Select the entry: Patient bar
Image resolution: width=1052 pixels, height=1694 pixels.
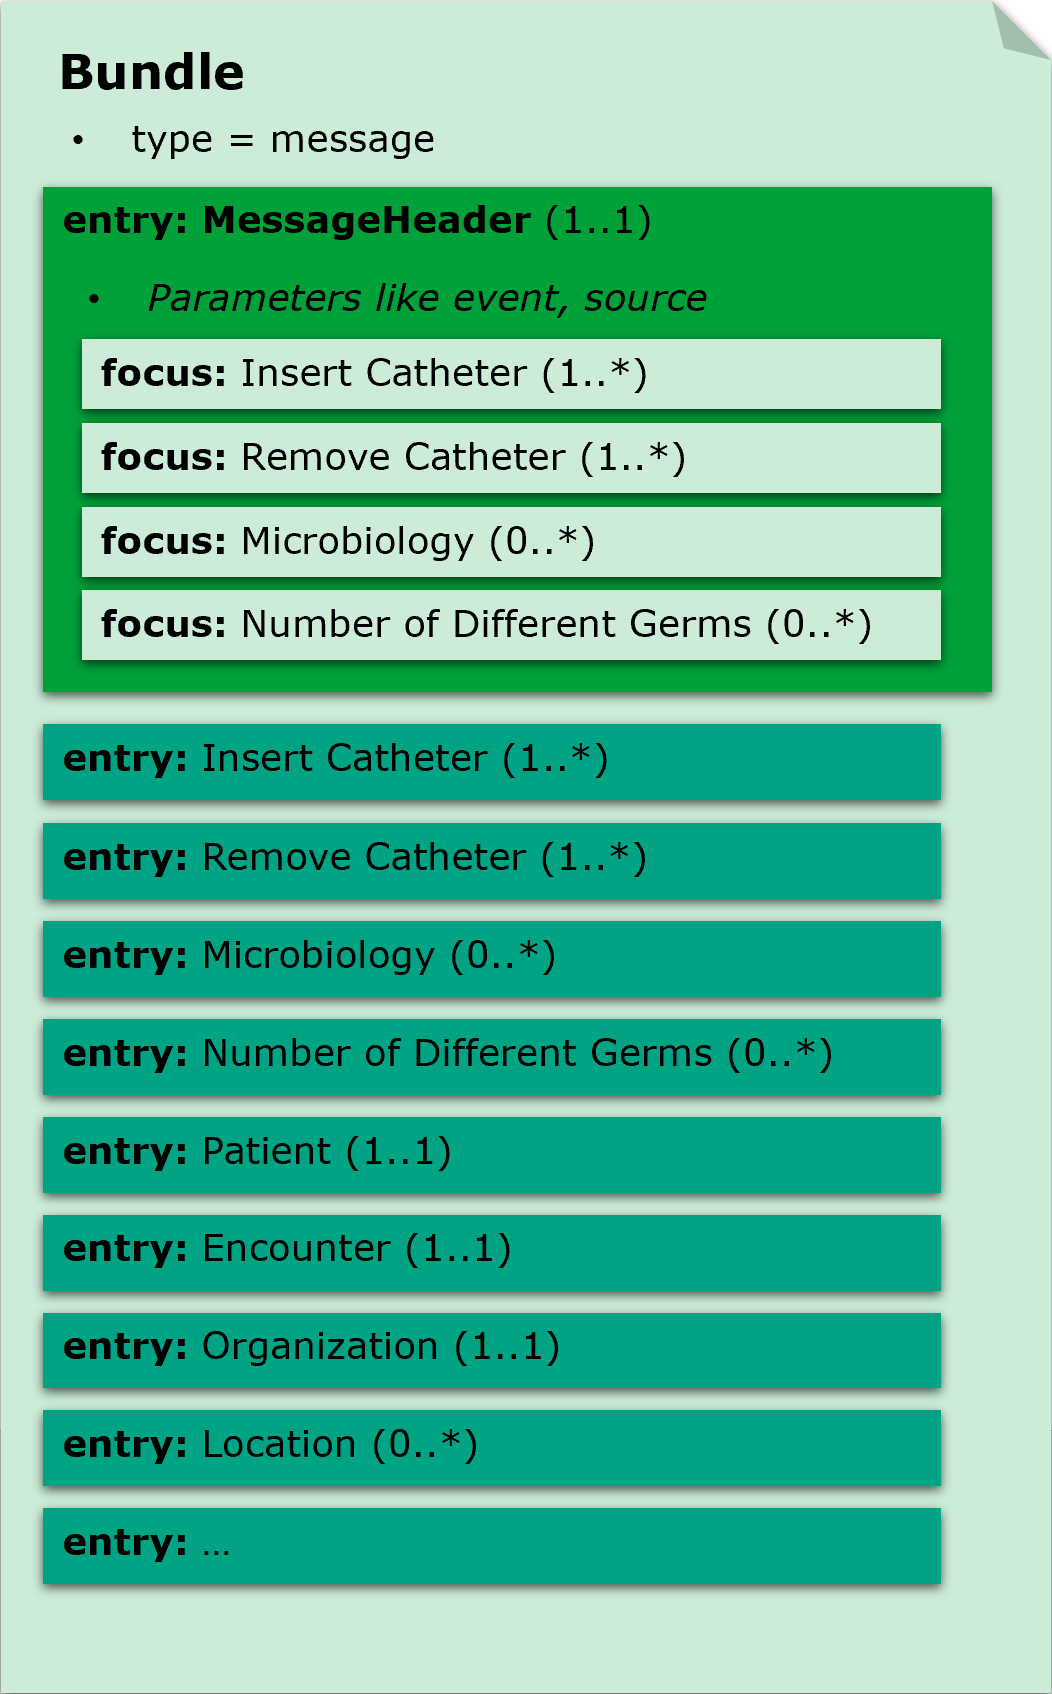[x=491, y=1153]
